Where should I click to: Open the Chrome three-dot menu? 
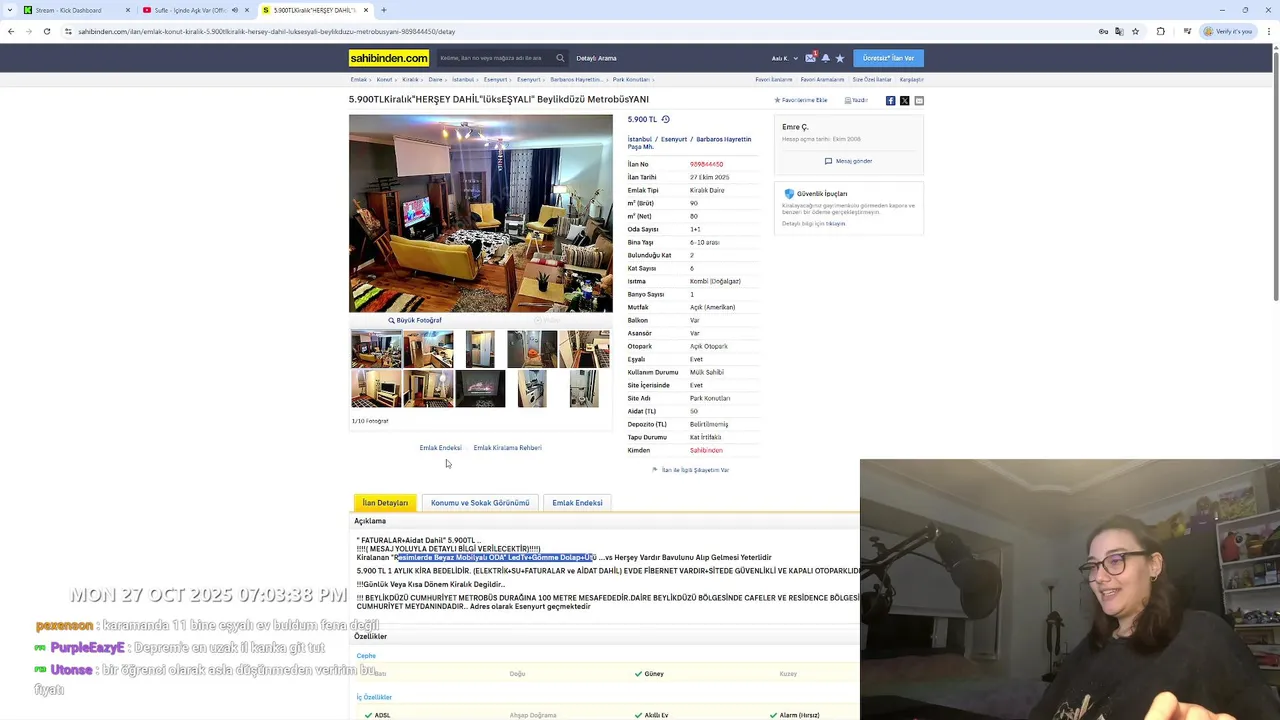coord(1268,31)
